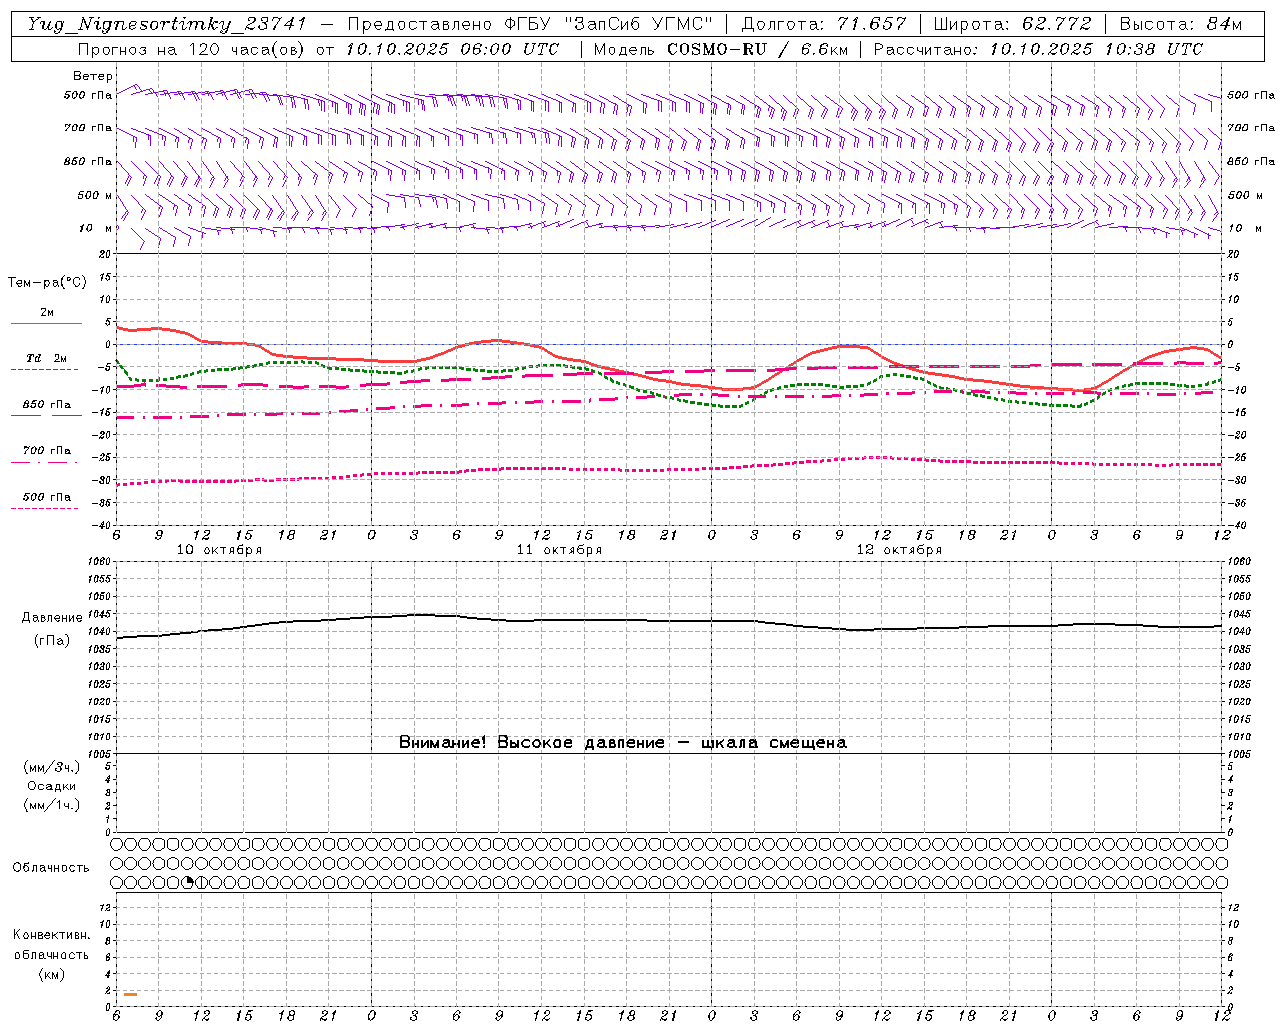The height and width of the screenshot is (1024, 1280).
Task: Click the forecast start time 10.10.2025 06:00 UTC
Action: pos(452,49)
